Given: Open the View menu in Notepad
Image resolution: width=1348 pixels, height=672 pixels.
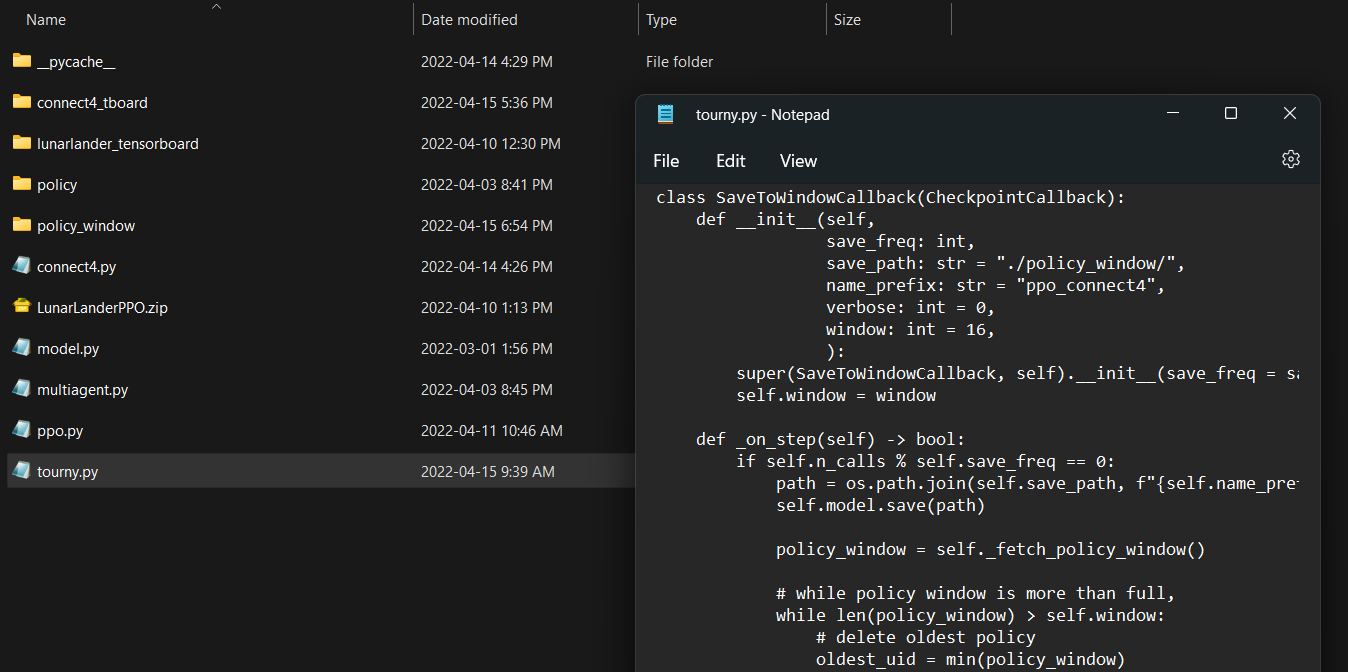Looking at the screenshot, I should (798, 161).
